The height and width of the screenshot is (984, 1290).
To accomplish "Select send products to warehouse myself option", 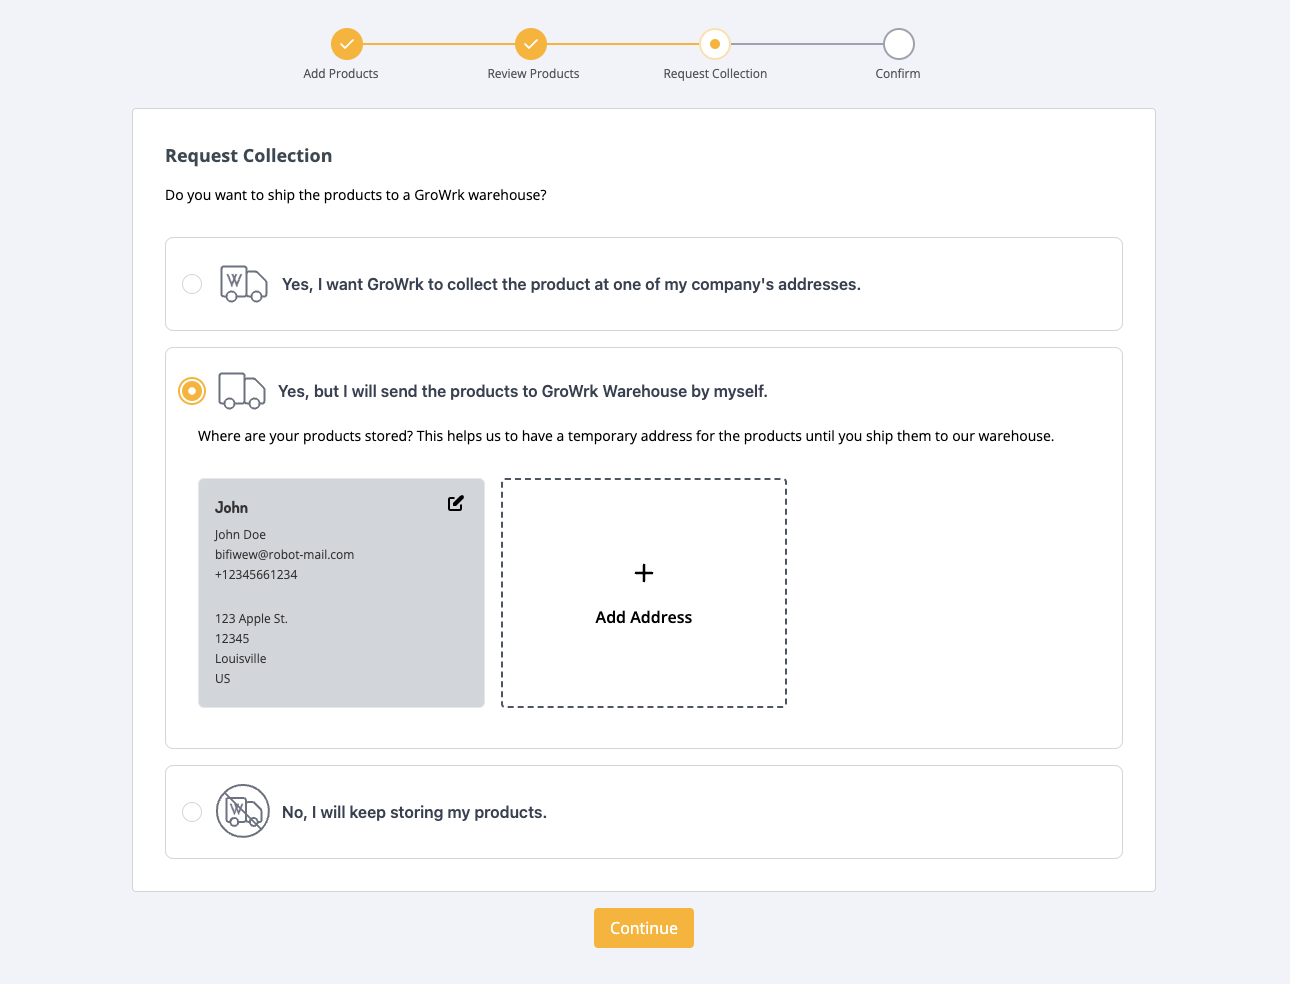I will (192, 391).
